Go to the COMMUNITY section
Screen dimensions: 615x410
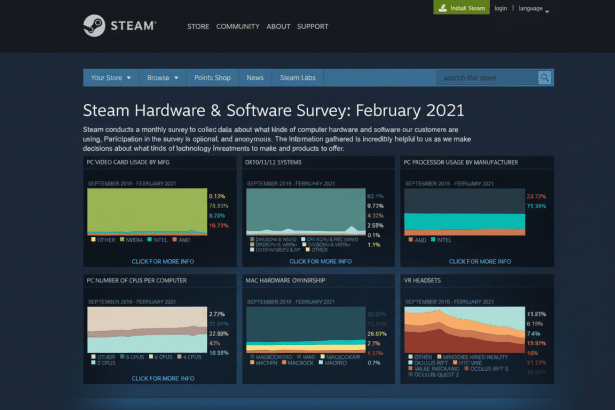click(238, 26)
